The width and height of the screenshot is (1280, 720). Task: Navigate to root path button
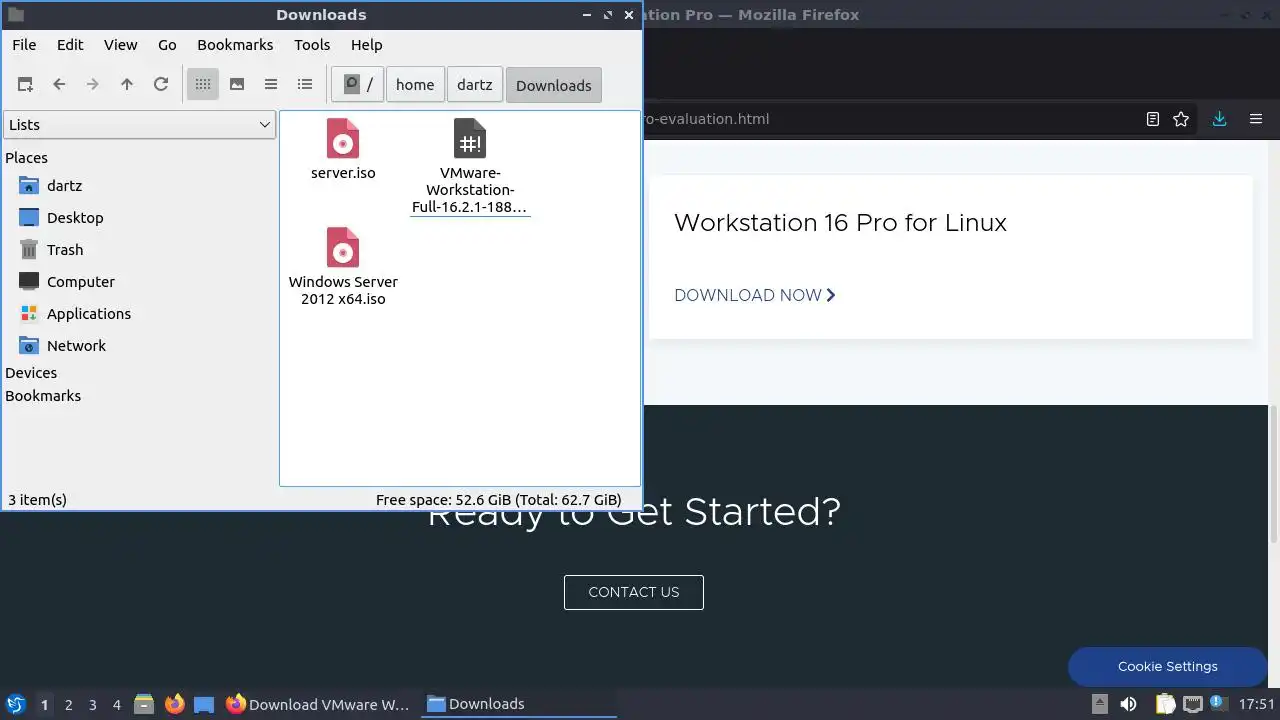click(x=358, y=85)
